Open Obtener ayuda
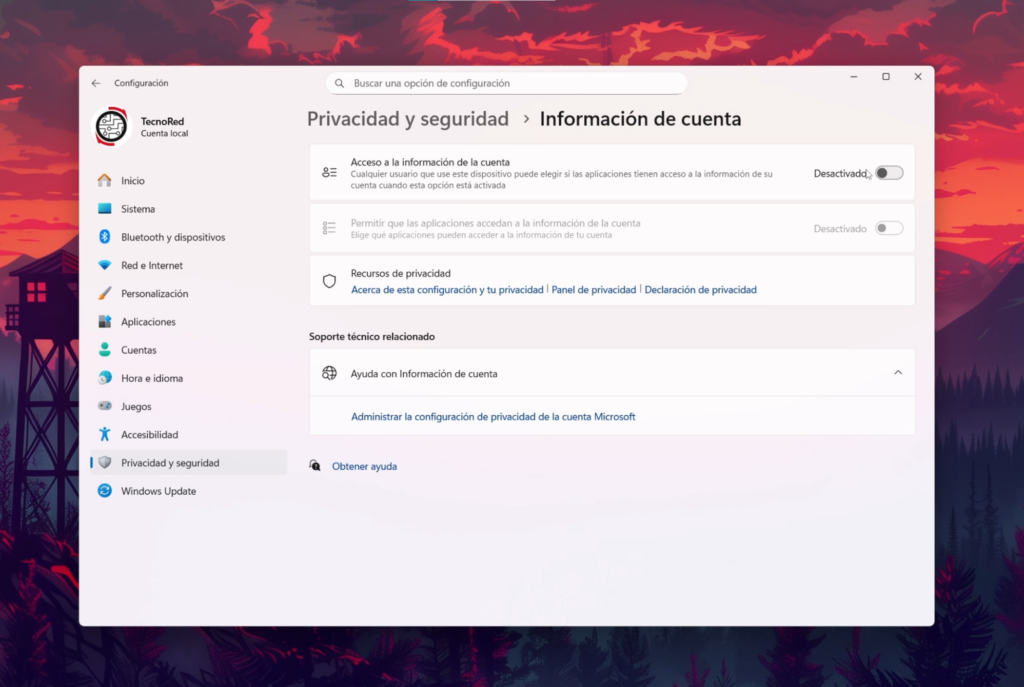The height and width of the screenshot is (687, 1024). pos(364,466)
